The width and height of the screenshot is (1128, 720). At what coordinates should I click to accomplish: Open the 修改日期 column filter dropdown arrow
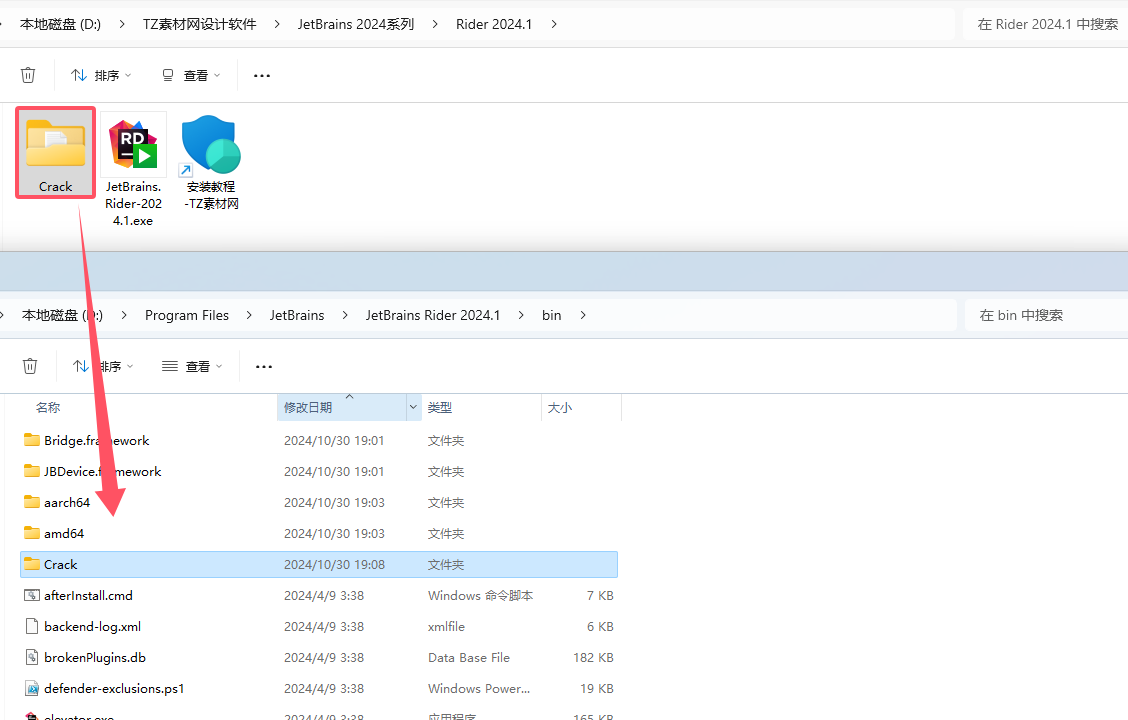tap(413, 407)
